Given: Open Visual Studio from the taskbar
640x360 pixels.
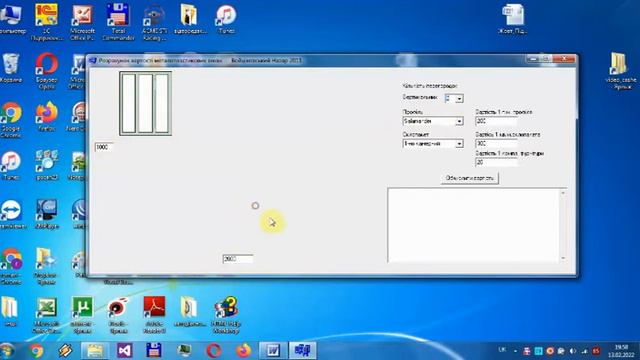Looking at the screenshot, I should pos(124,351).
